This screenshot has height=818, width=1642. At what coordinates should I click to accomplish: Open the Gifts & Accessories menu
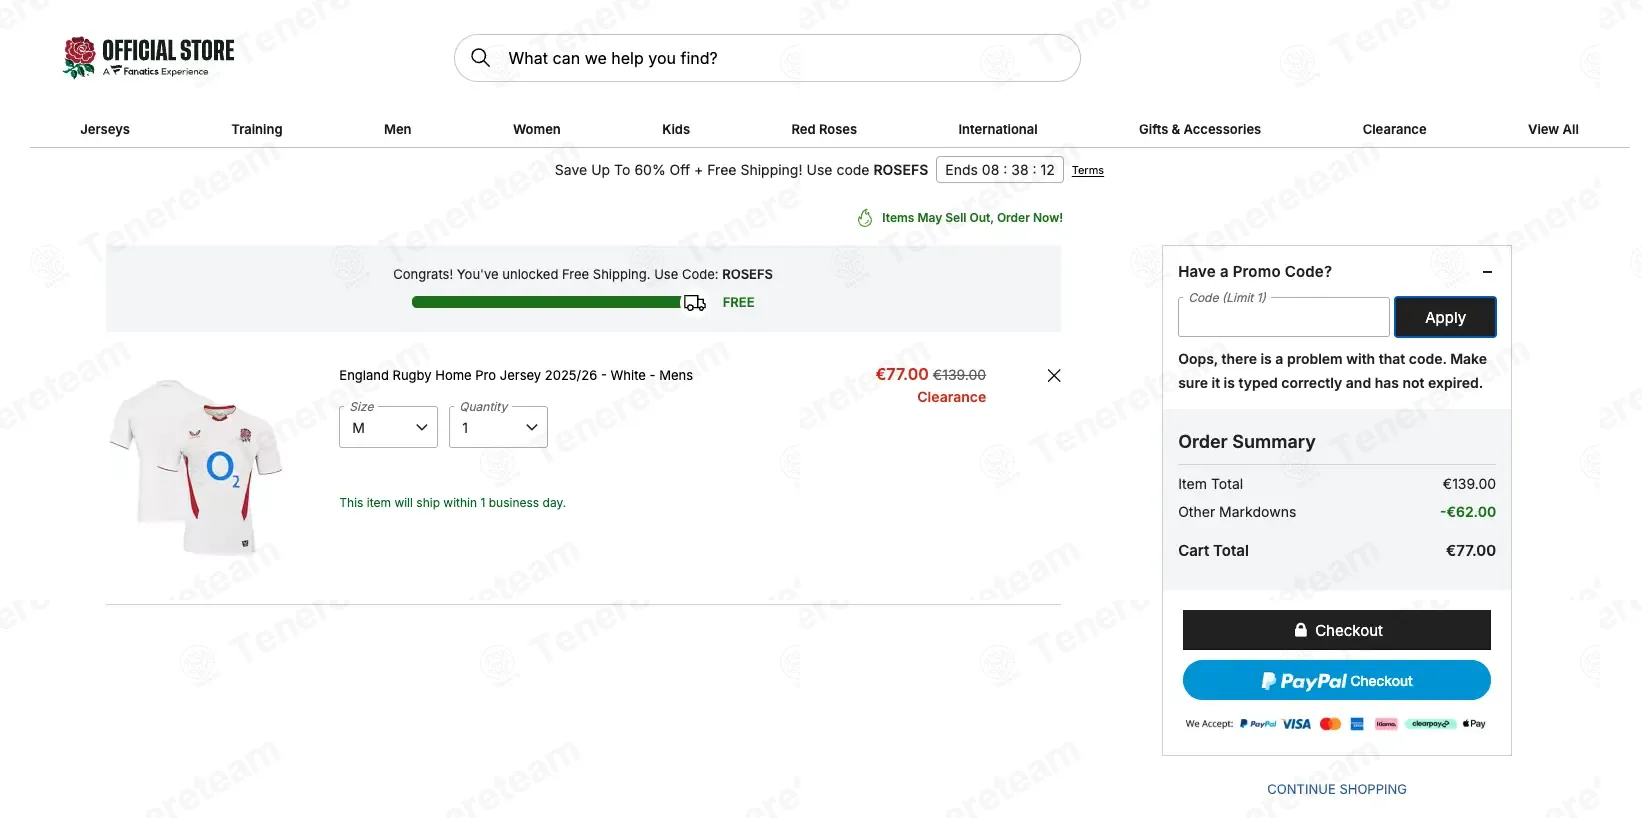pyautogui.click(x=1200, y=129)
